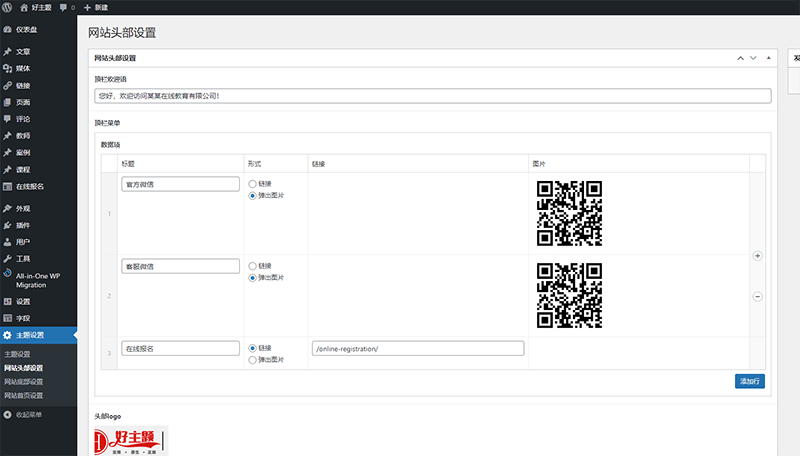Click the 添加行 add row button
Viewport: 800px width, 456px height.
pos(749,381)
